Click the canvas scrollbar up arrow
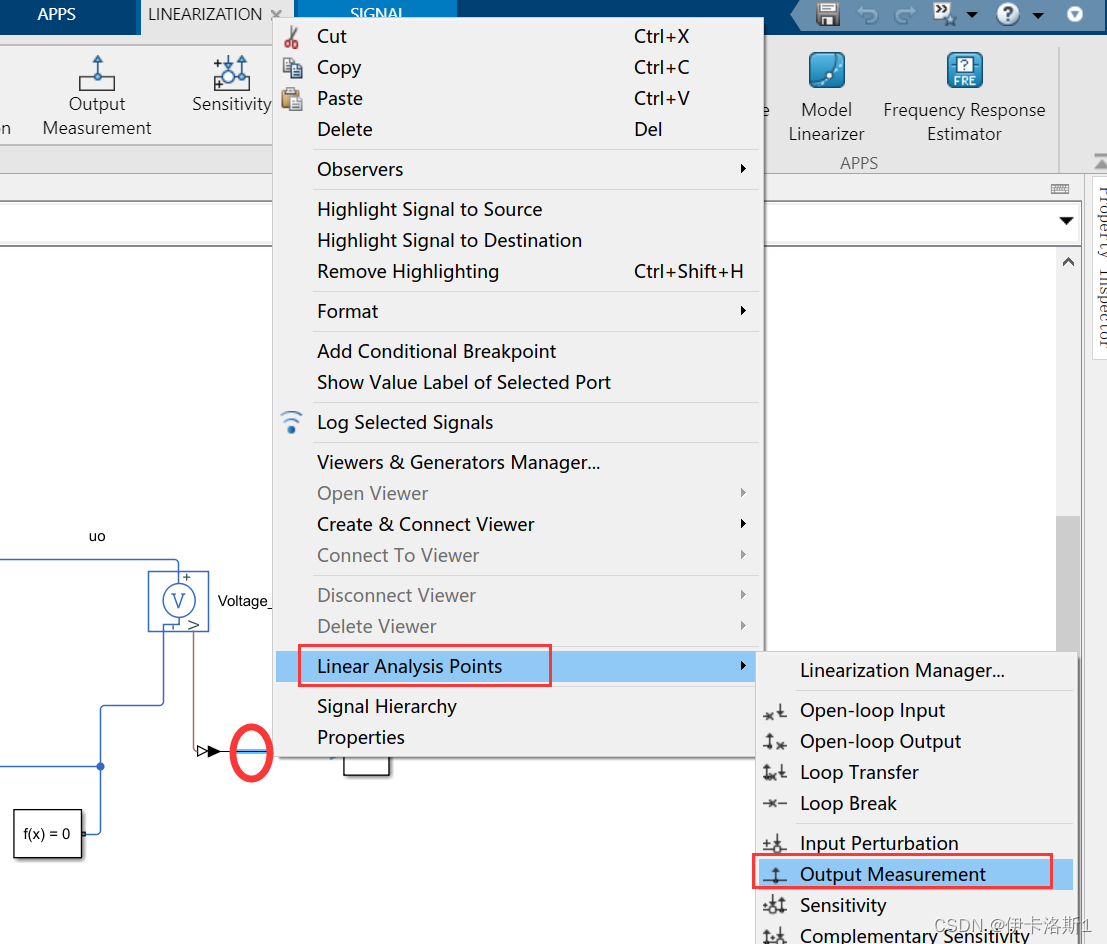 click(x=1068, y=262)
